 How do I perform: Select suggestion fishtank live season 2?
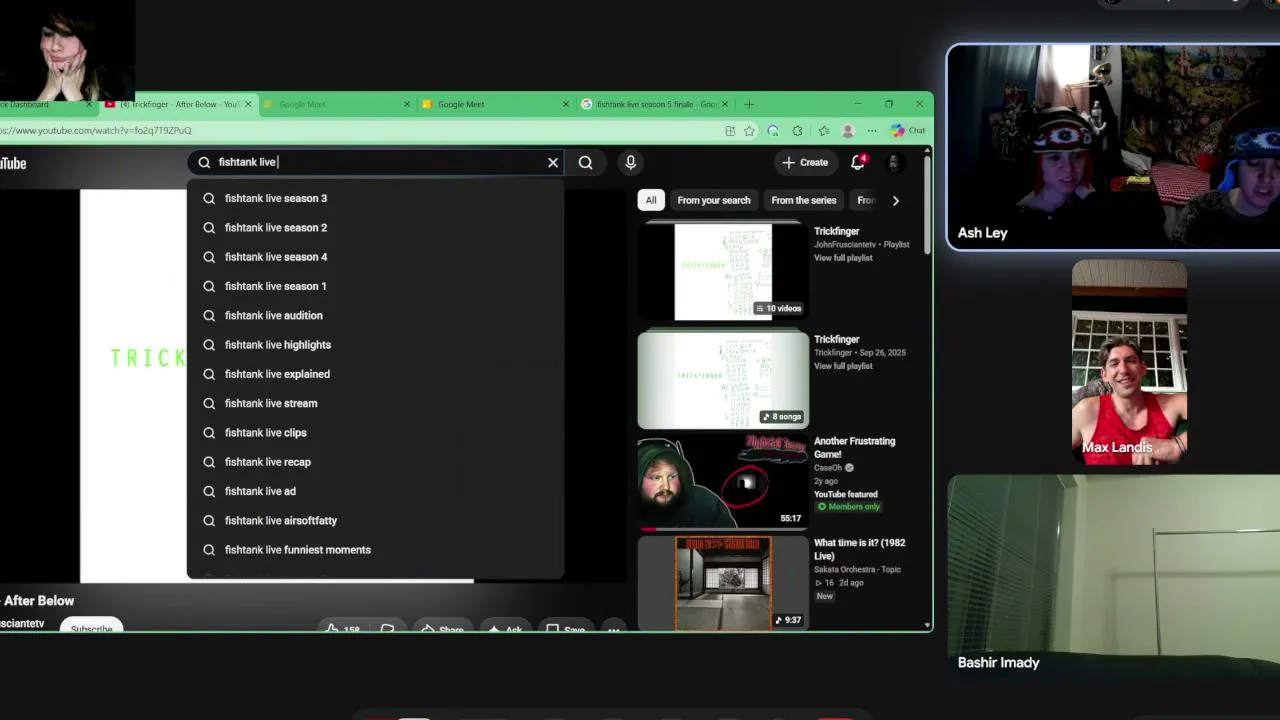pos(375,228)
